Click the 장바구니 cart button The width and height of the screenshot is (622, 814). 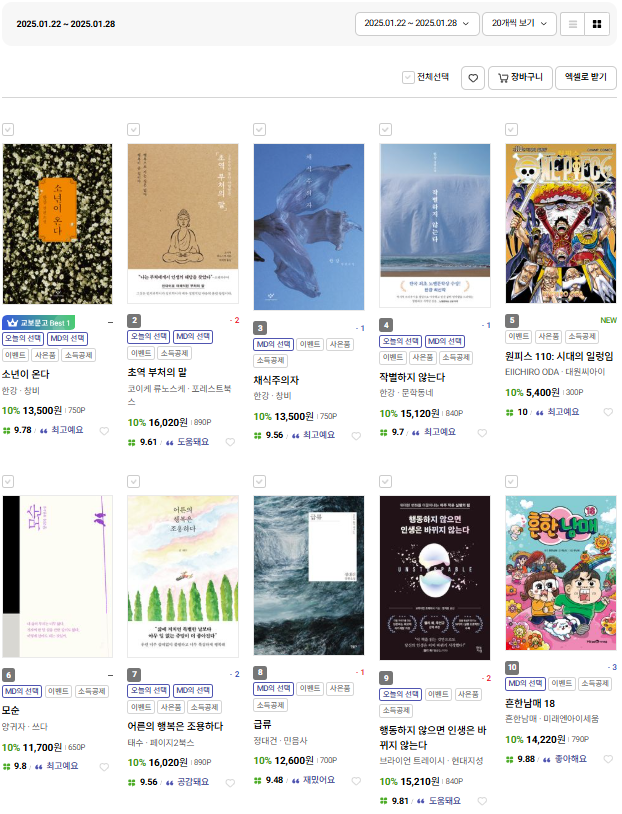[520, 78]
